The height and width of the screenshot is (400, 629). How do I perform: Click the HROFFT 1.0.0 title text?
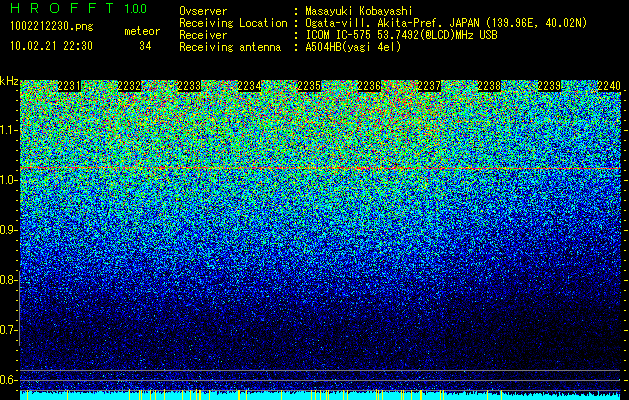[x=79, y=8]
